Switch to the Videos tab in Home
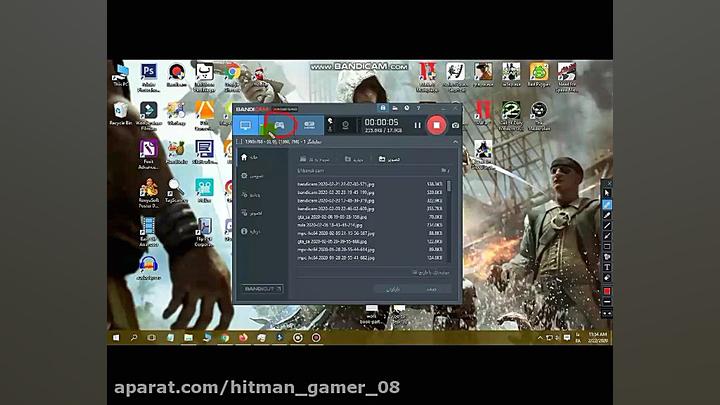 click(315, 159)
